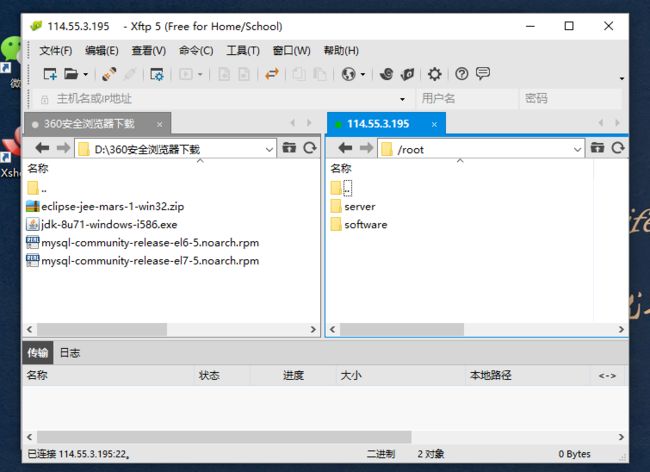Image resolution: width=650 pixels, height=472 pixels.
Task: Select eclipse-jee-mars-1-win32.zip file
Action: (105, 206)
